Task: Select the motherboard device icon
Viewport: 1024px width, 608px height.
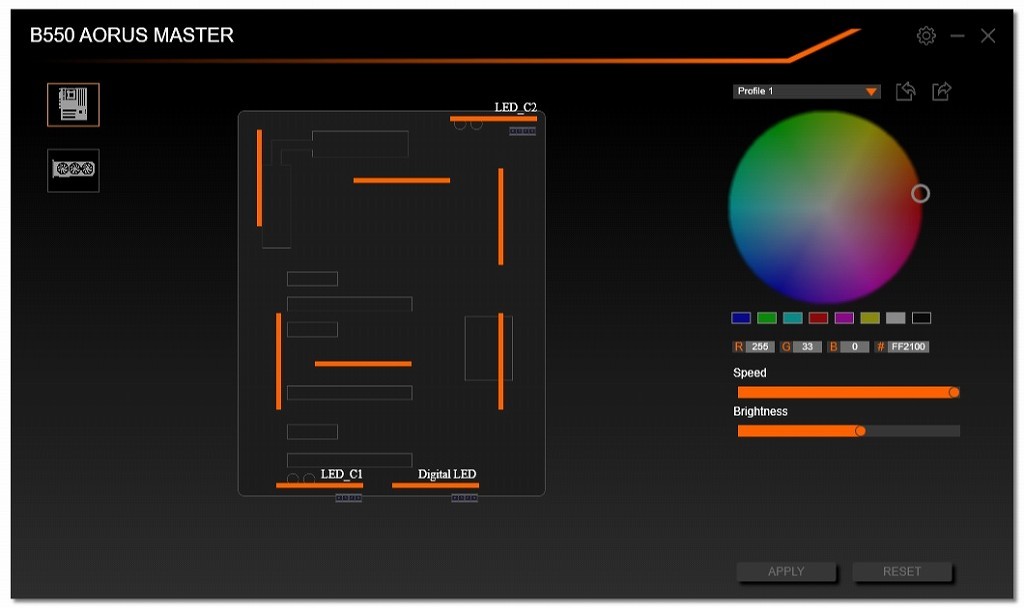Action: [73, 104]
